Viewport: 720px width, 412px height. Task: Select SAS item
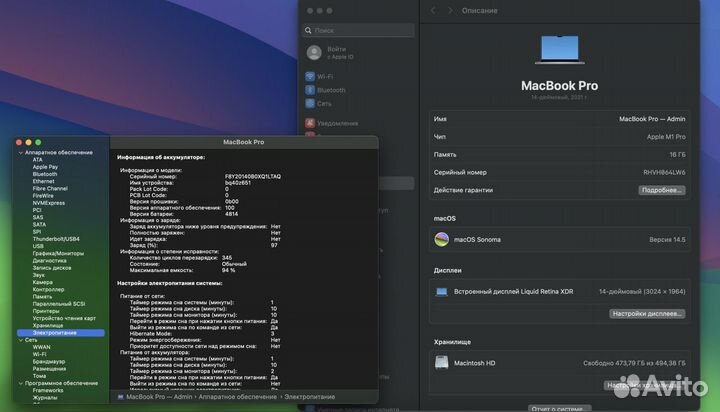38,217
